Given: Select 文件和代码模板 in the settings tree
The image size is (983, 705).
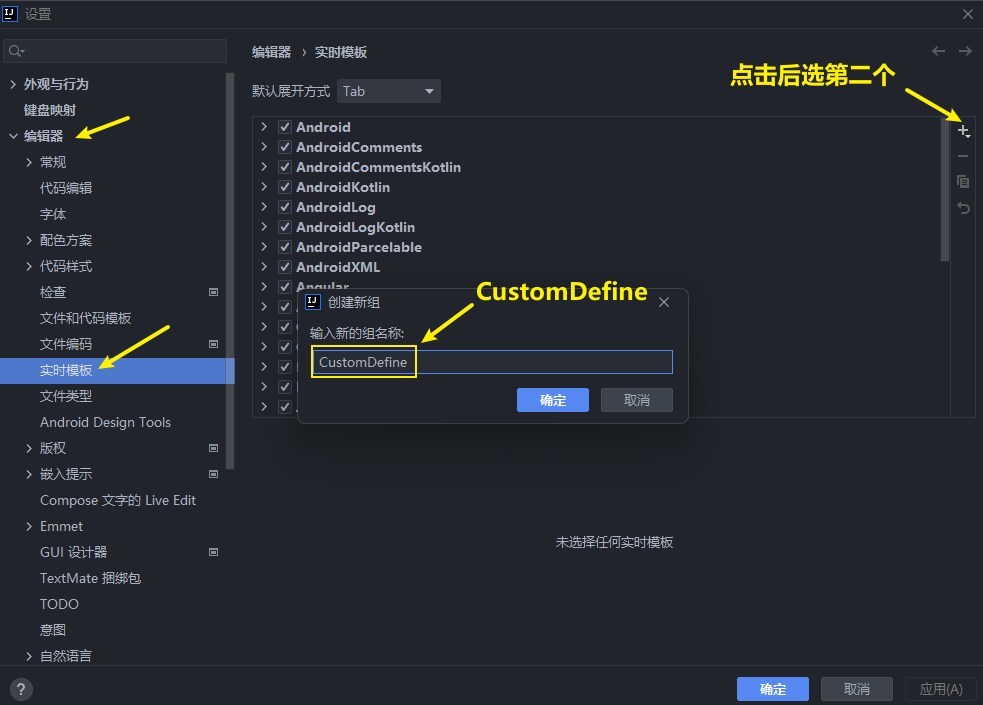Looking at the screenshot, I should tap(85, 318).
